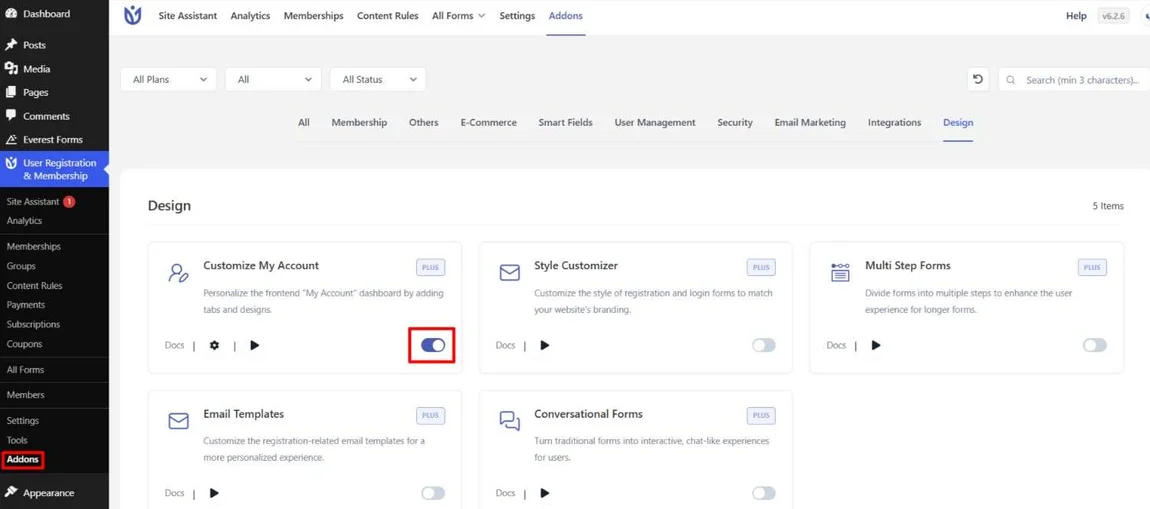Select the All category tab
Viewport: 1150px width, 509px height.
pyautogui.click(x=304, y=122)
